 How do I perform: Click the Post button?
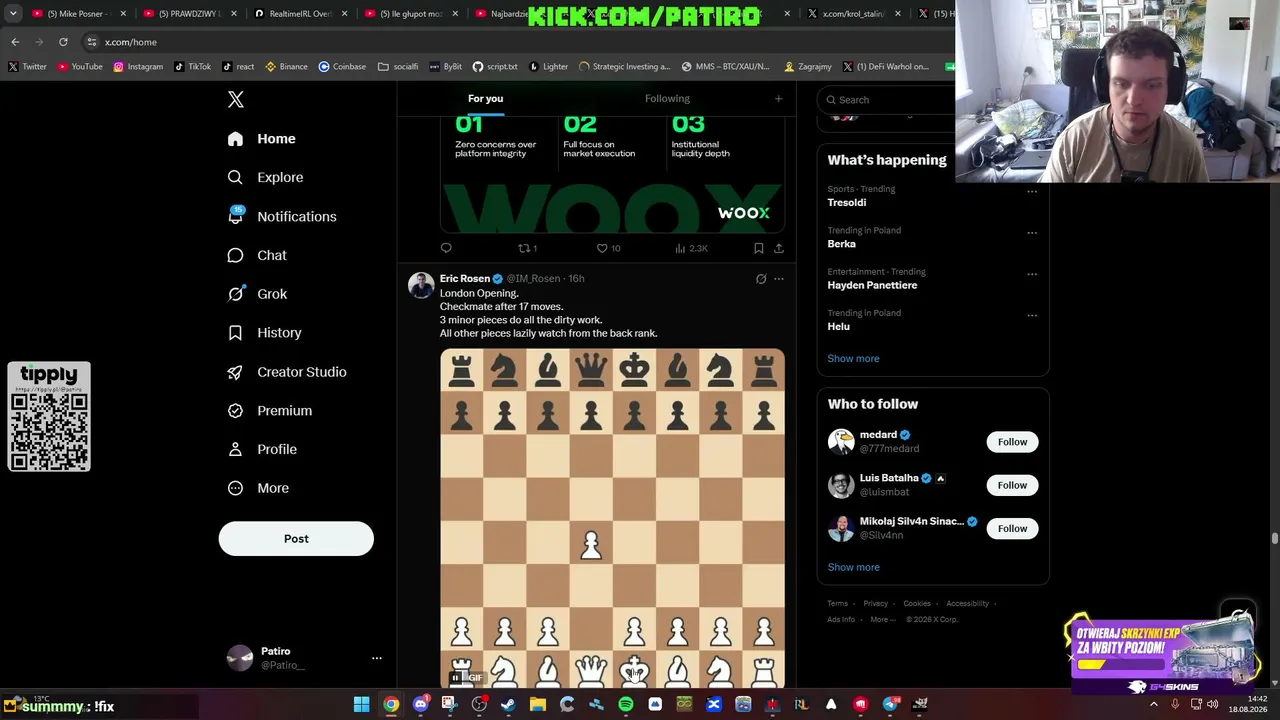(296, 539)
